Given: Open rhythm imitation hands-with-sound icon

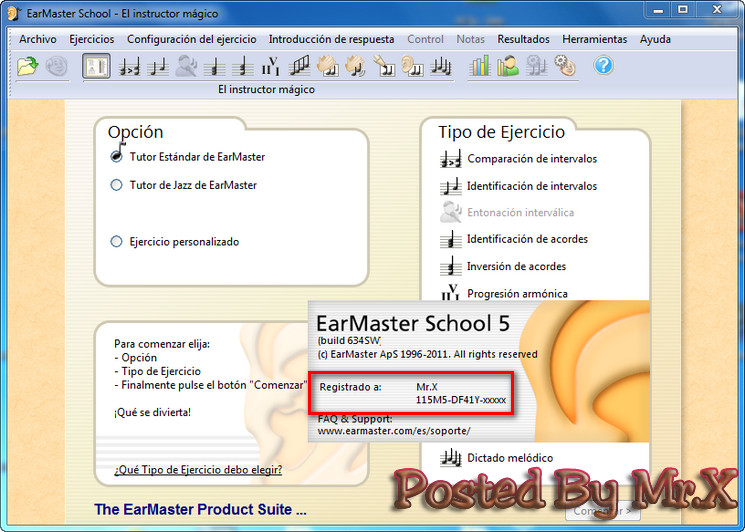Looking at the screenshot, I should pos(356,66).
